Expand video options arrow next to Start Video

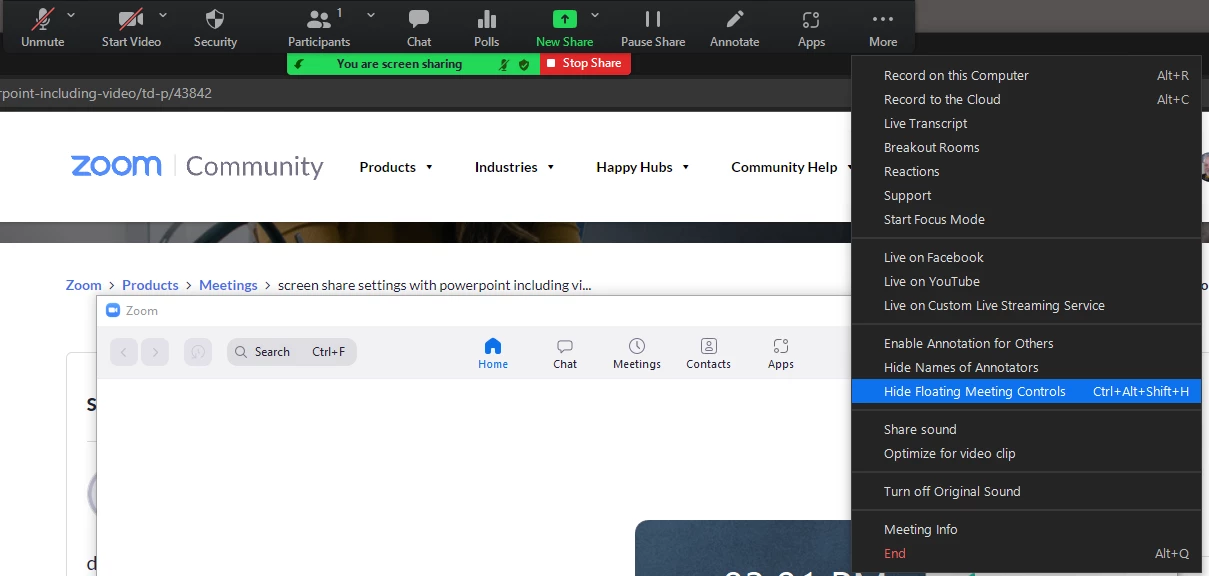[x=163, y=15]
